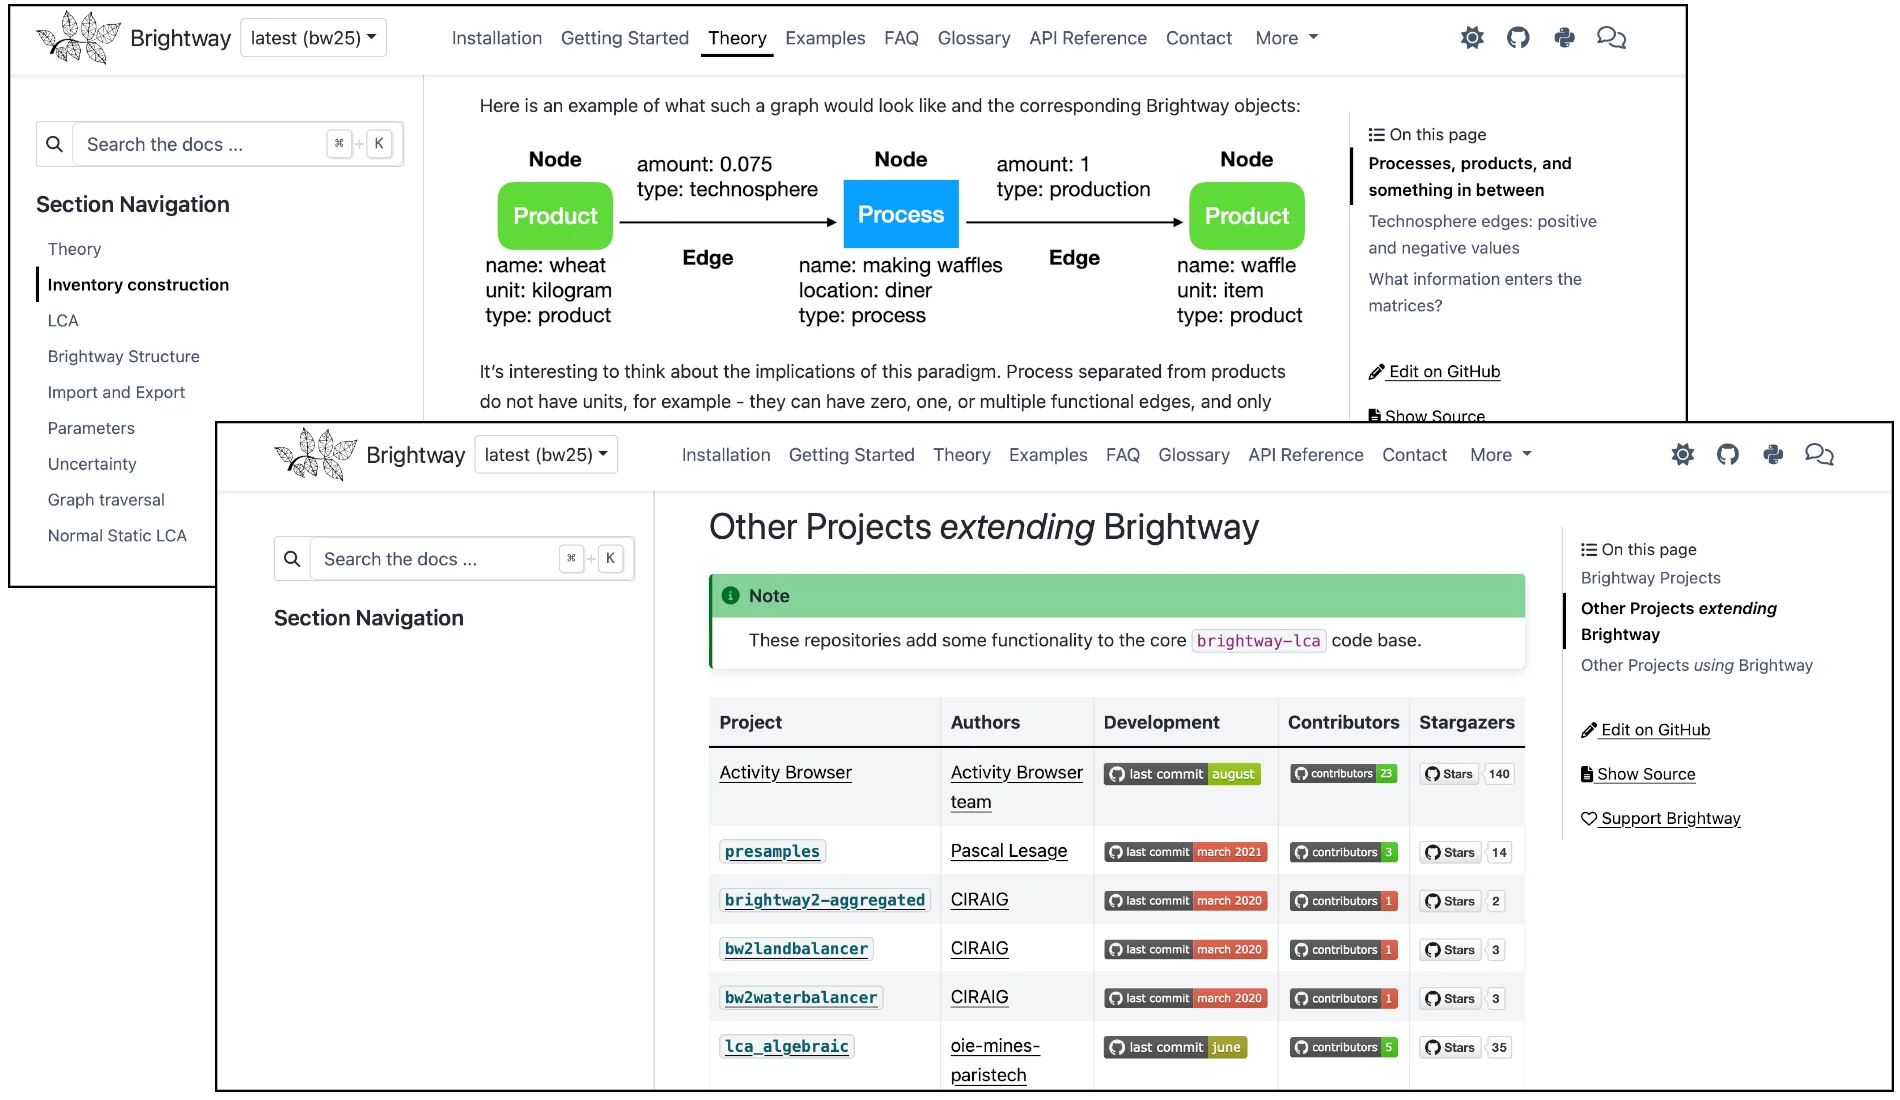Open the GitHub icon in the upper navbar
Viewport: 1900px width, 1100px height.
pyautogui.click(x=1518, y=38)
